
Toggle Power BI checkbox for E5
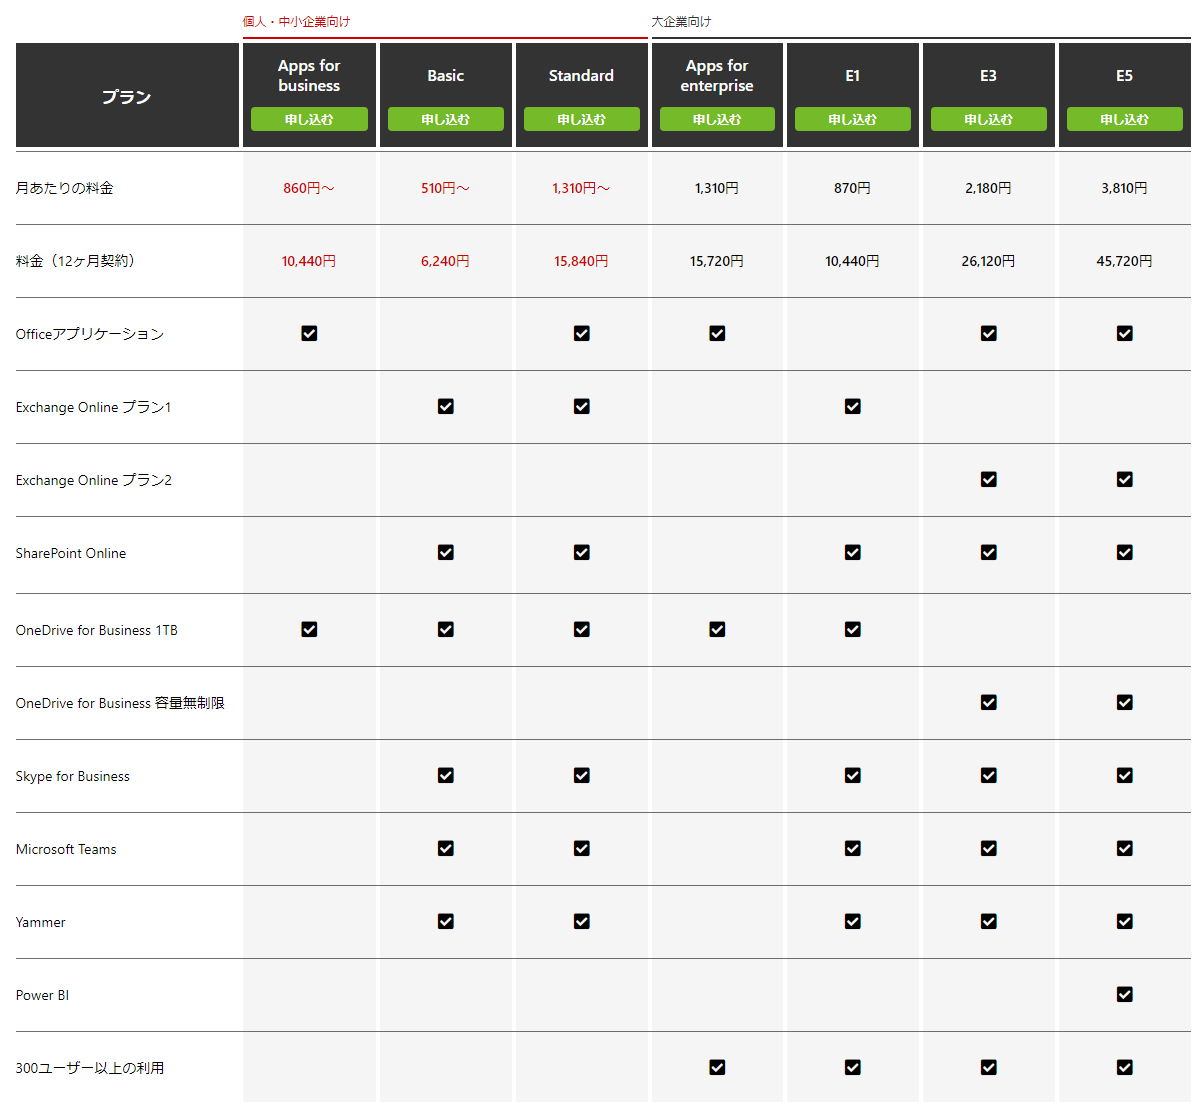coord(1125,994)
